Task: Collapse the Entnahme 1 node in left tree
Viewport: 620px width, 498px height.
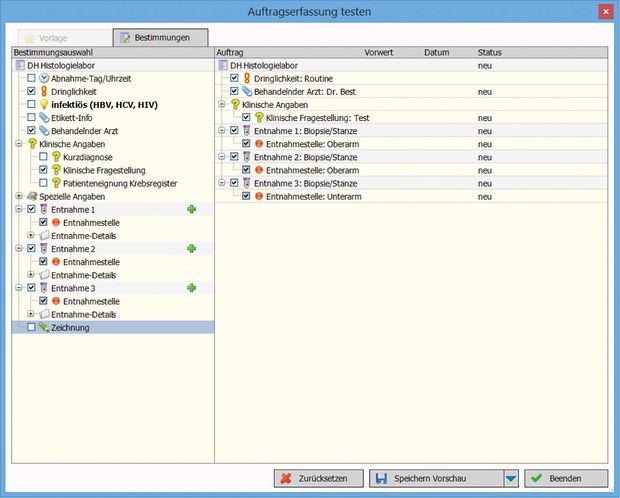Action: coord(19,209)
